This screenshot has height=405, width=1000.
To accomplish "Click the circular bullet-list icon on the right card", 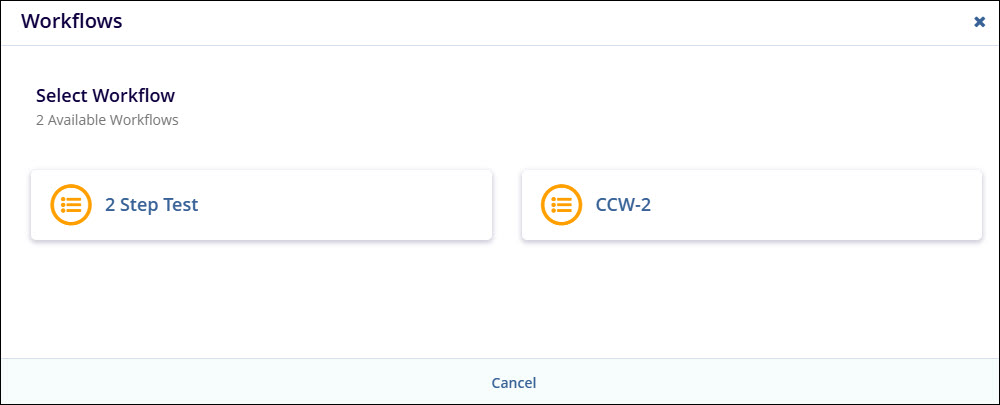I will tap(561, 205).
